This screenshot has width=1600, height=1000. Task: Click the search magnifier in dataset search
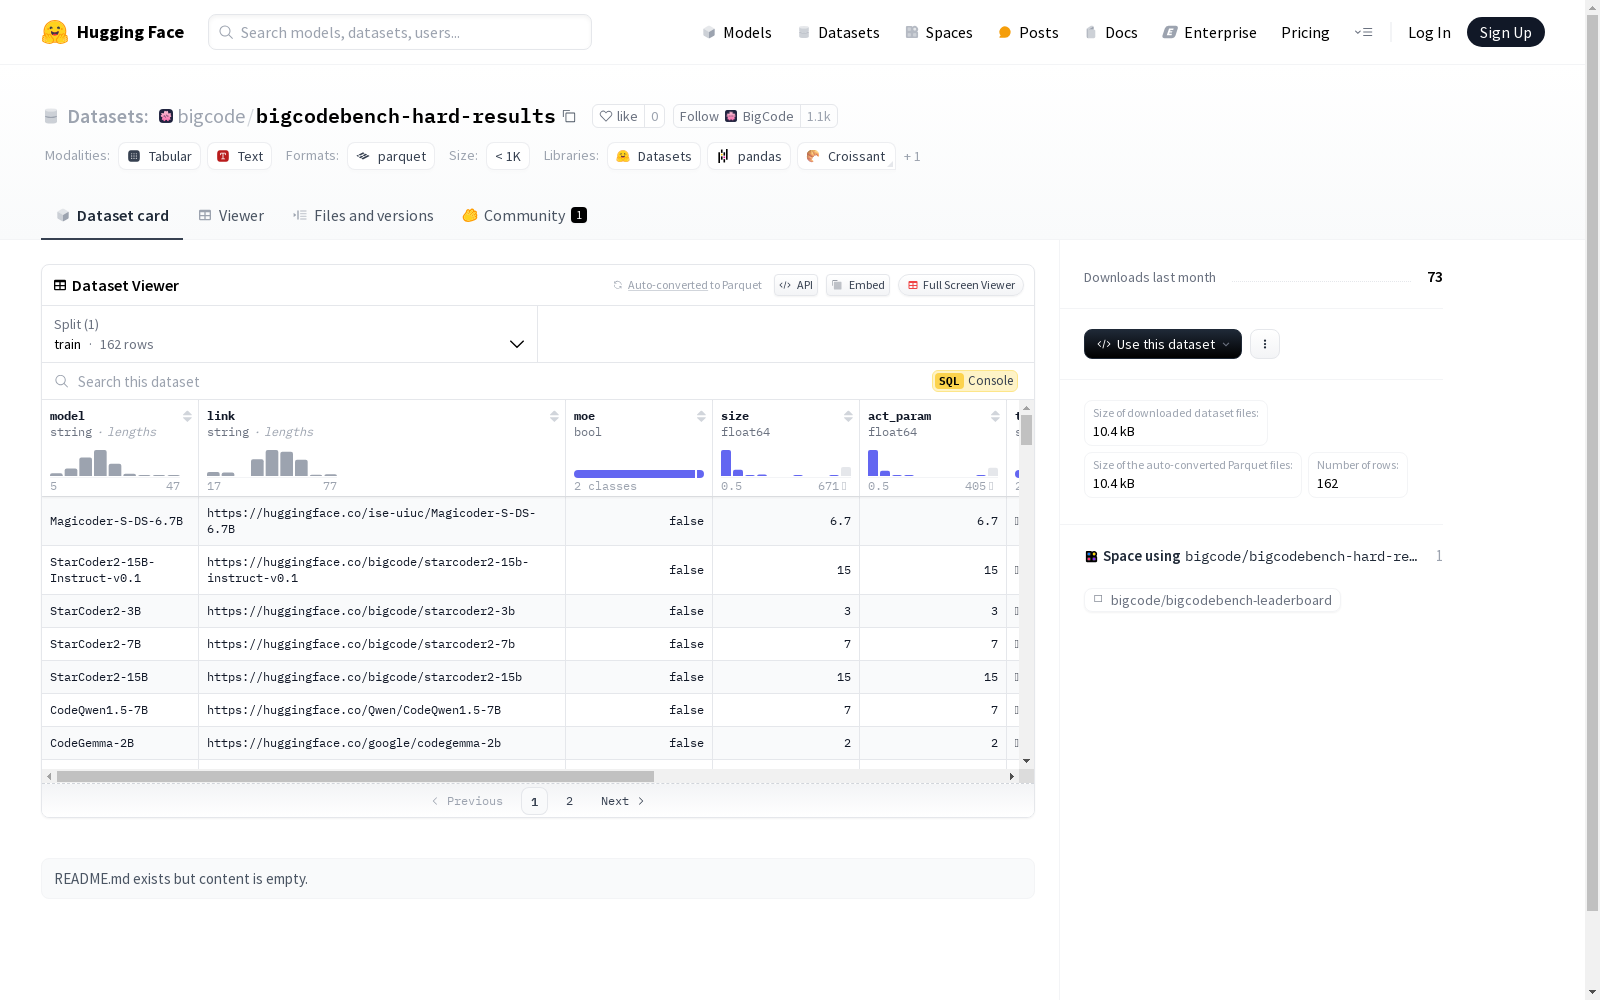click(62, 381)
